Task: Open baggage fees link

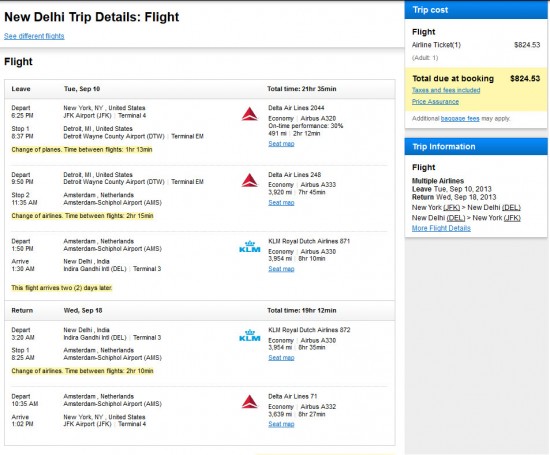Action: pos(460,119)
